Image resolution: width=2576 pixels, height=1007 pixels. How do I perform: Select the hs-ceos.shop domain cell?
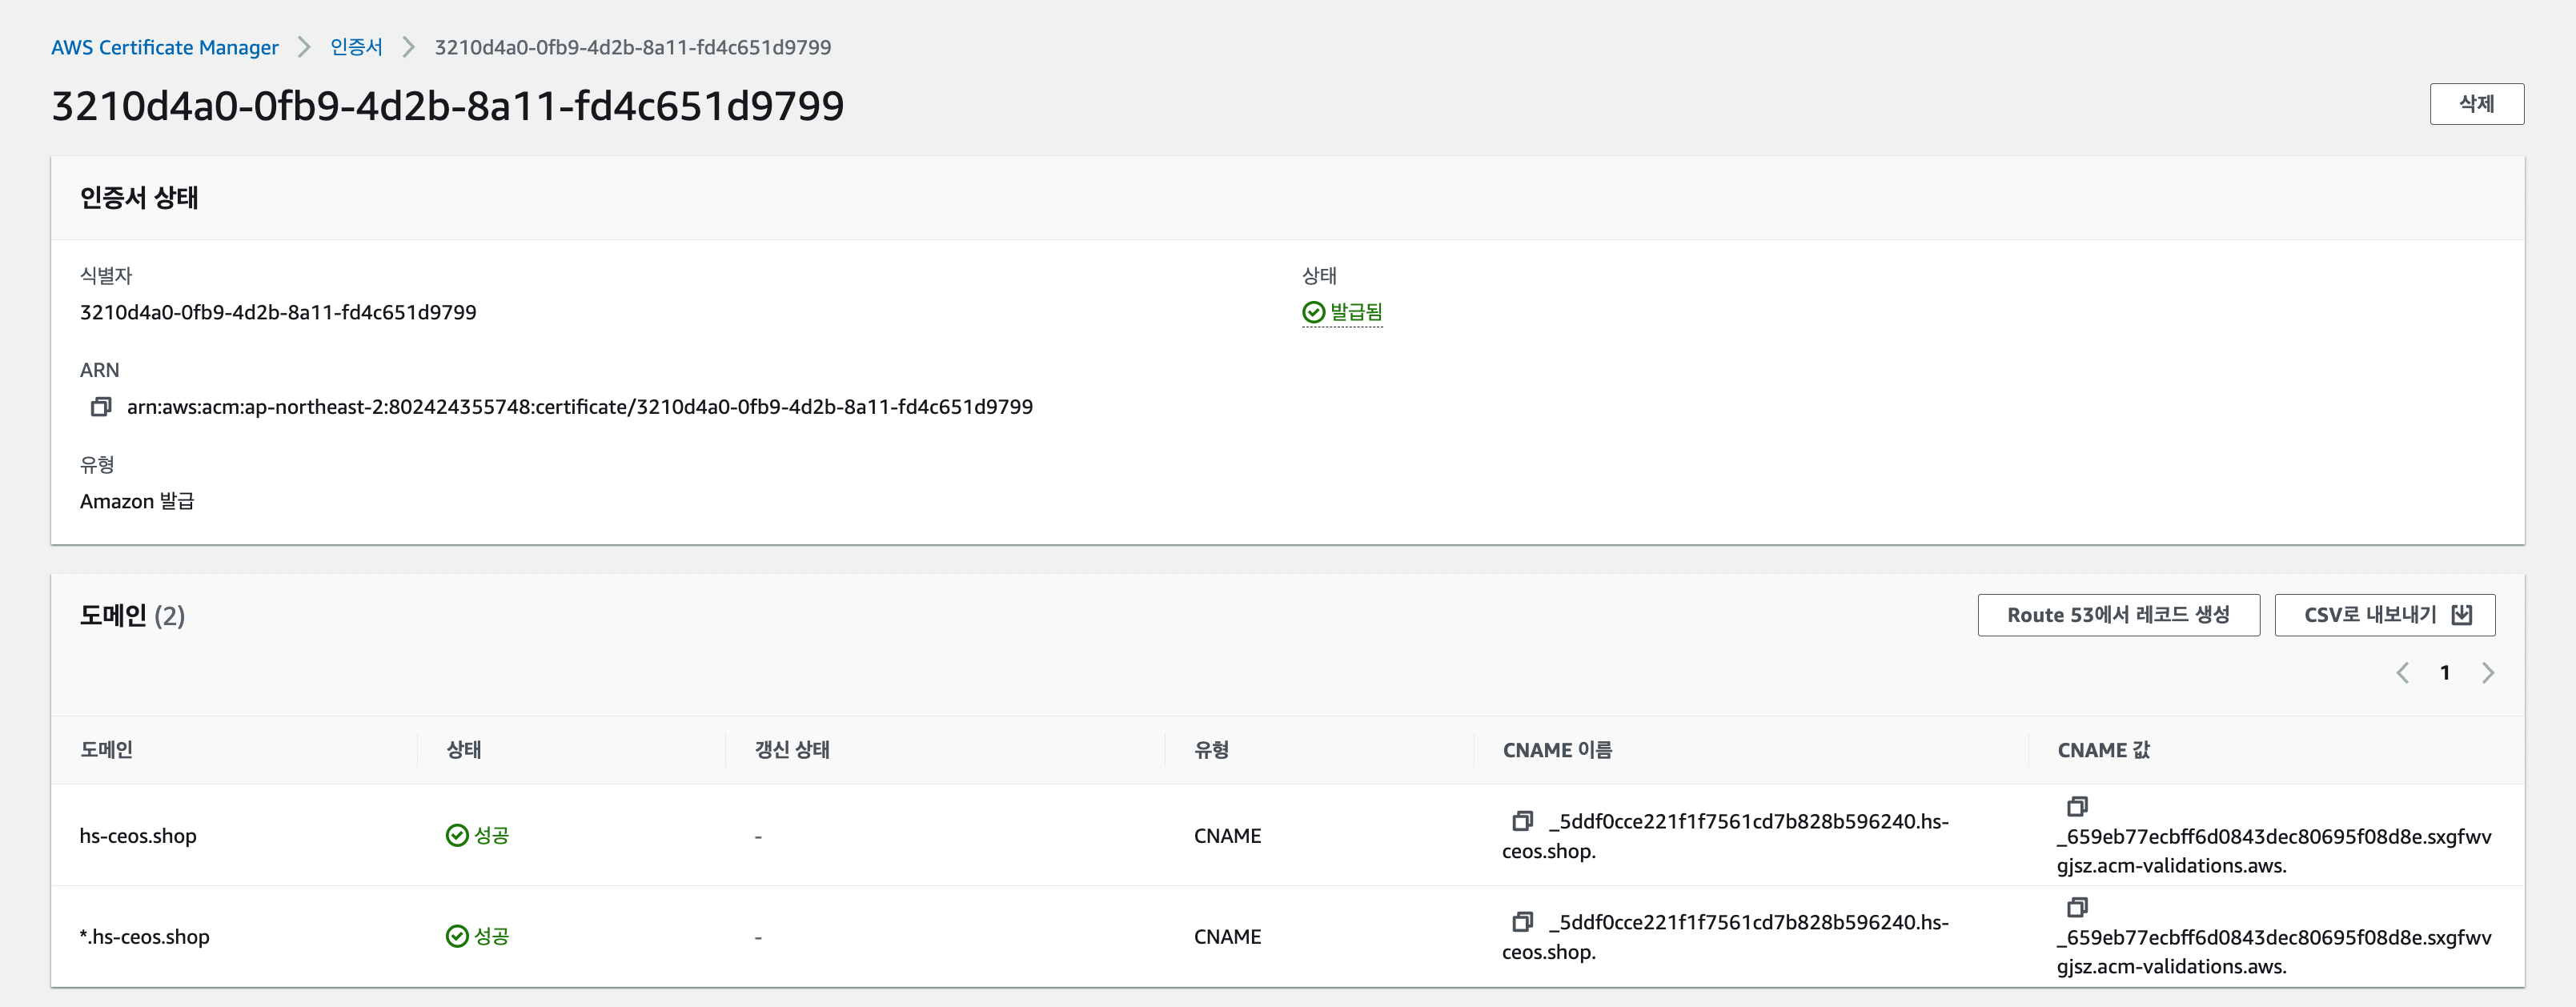[x=138, y=836]
